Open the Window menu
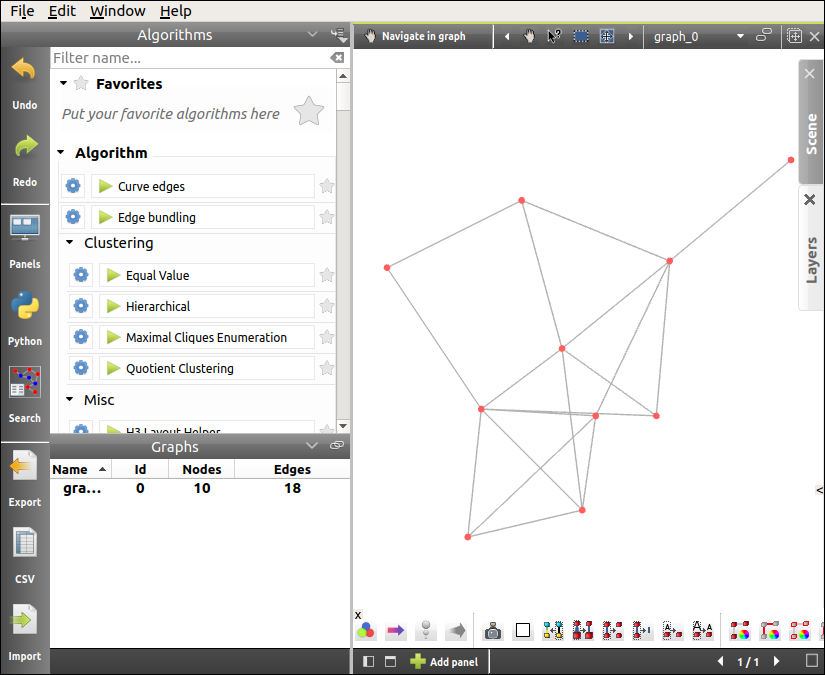The width and height of the screenshot is (825, 675). coord(117,11)
